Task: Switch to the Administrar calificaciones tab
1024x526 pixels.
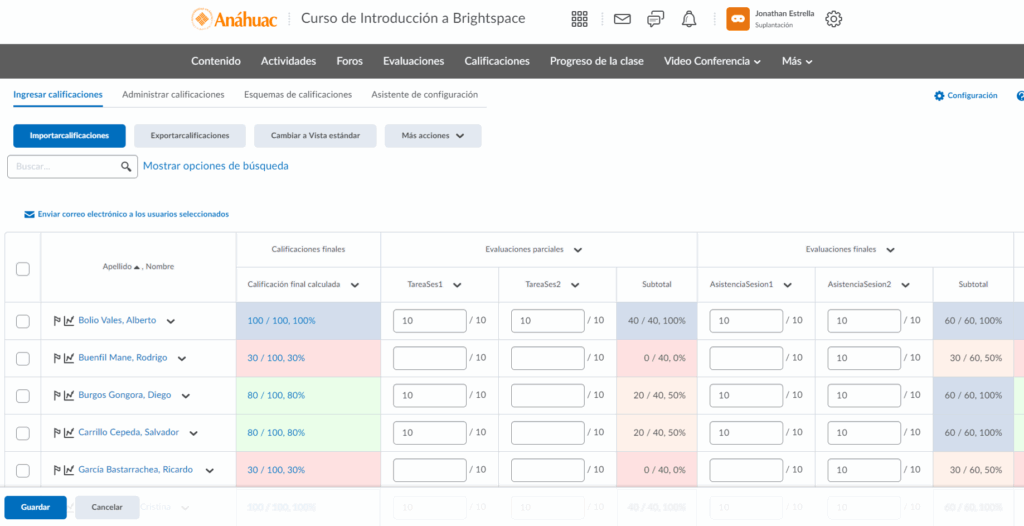Action: [x=173, y=95]
